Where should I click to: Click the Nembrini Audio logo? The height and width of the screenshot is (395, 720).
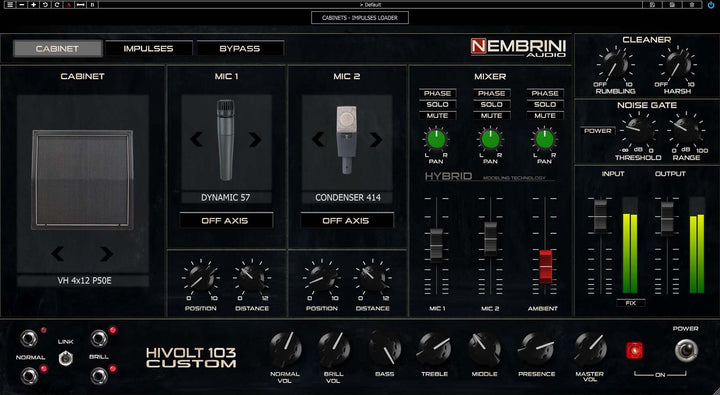tap(518, 47)
